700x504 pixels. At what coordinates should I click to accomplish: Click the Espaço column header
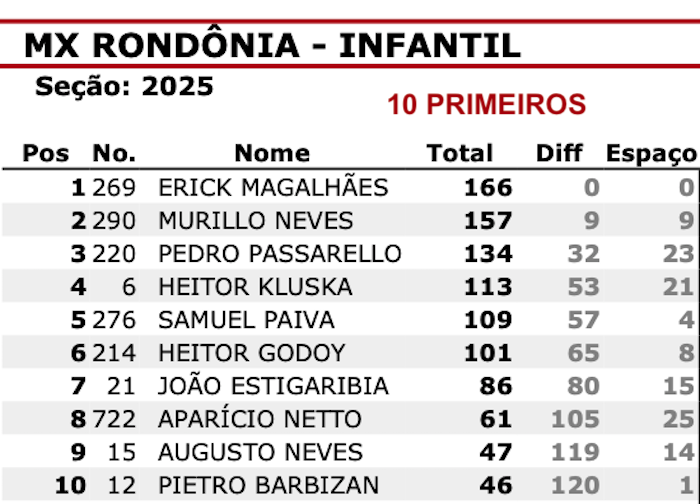click(650, 153)
